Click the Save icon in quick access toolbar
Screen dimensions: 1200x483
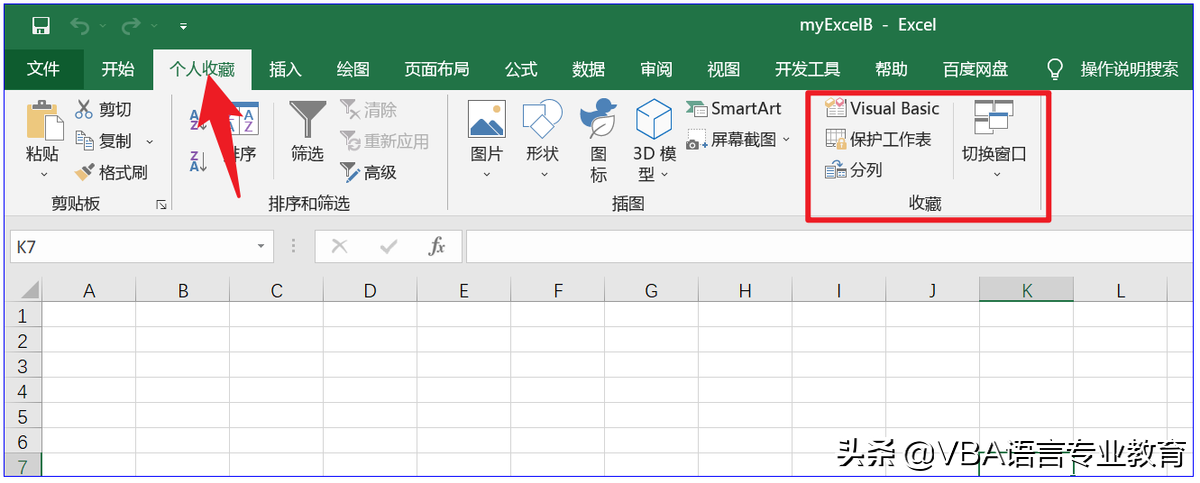tap(41, 25)
